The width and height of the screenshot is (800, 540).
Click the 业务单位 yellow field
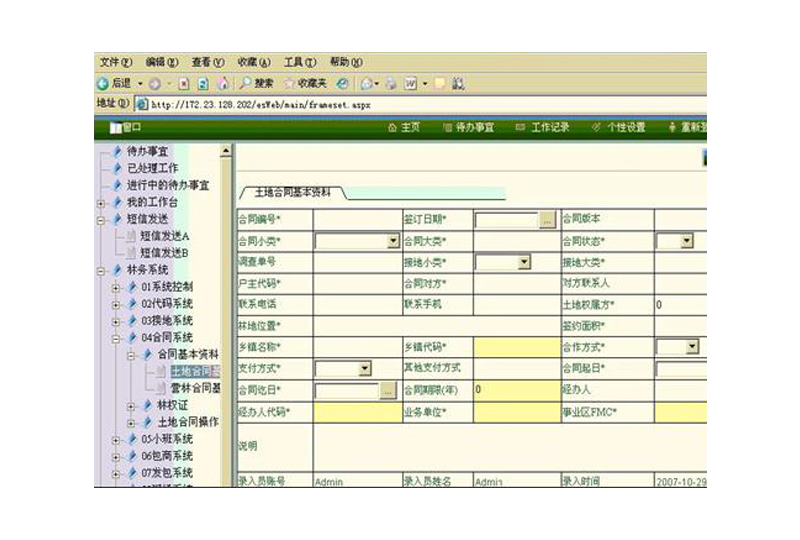click(x=517, y=412)
